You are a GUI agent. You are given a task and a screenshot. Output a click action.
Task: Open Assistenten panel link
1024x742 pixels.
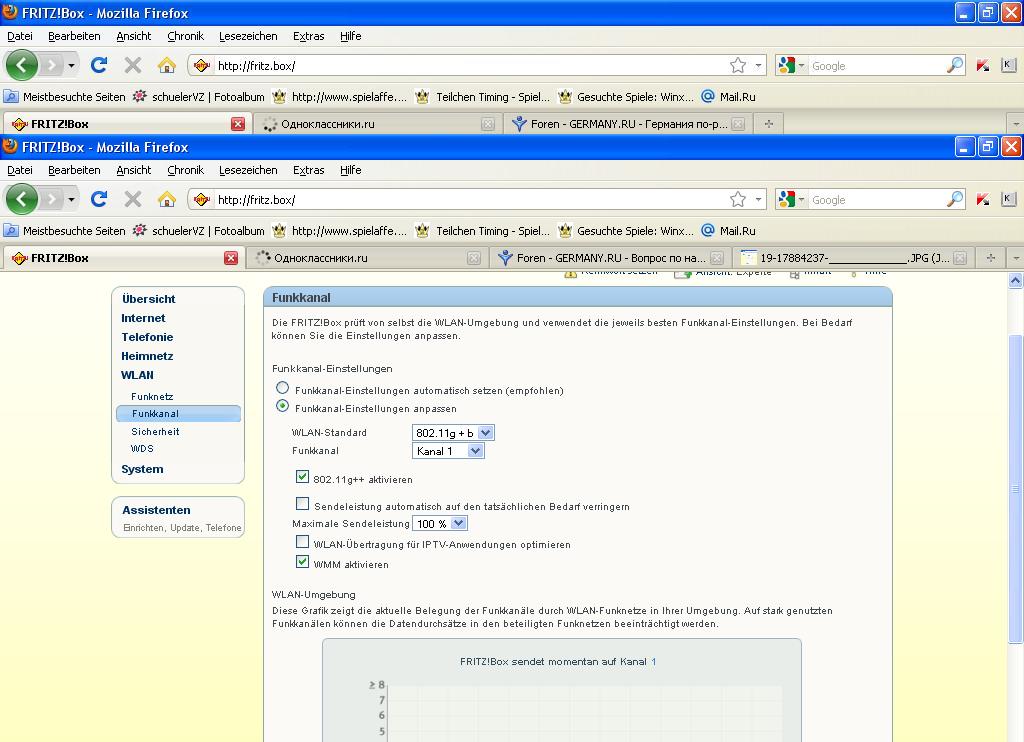pyautogui.click(x=156, y=510)
